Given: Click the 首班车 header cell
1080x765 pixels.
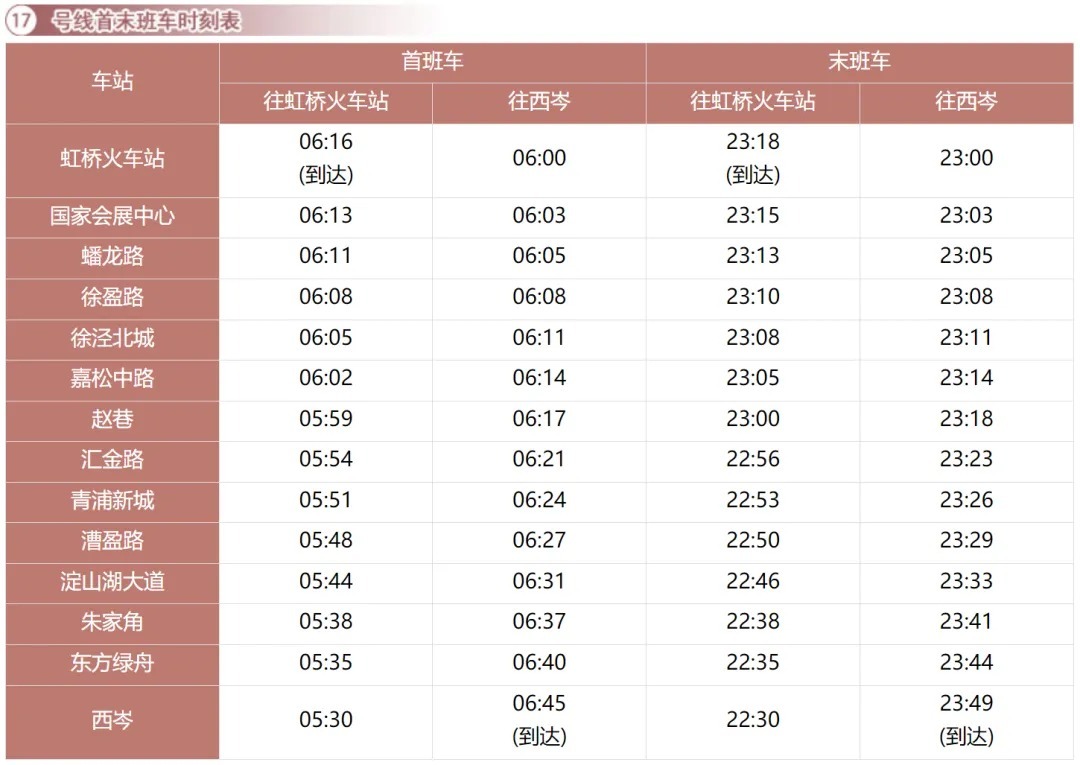Looking at the screenshot, I should click(x=432, y=61).
